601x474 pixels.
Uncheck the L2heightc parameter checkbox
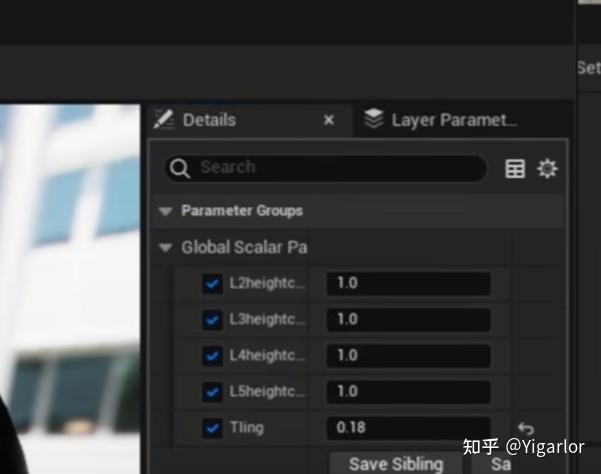pyautogui.click(x=212, y=284)
